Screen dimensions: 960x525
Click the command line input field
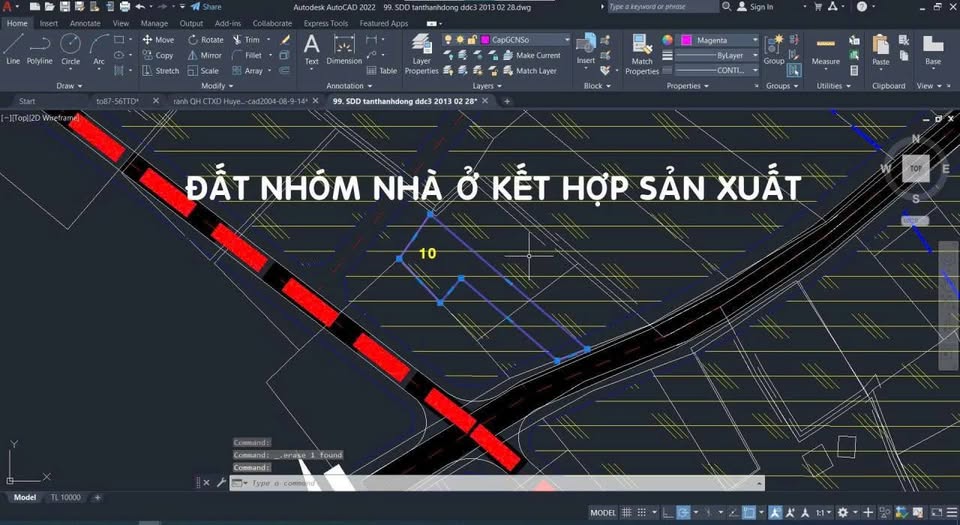tap(500, 483)
